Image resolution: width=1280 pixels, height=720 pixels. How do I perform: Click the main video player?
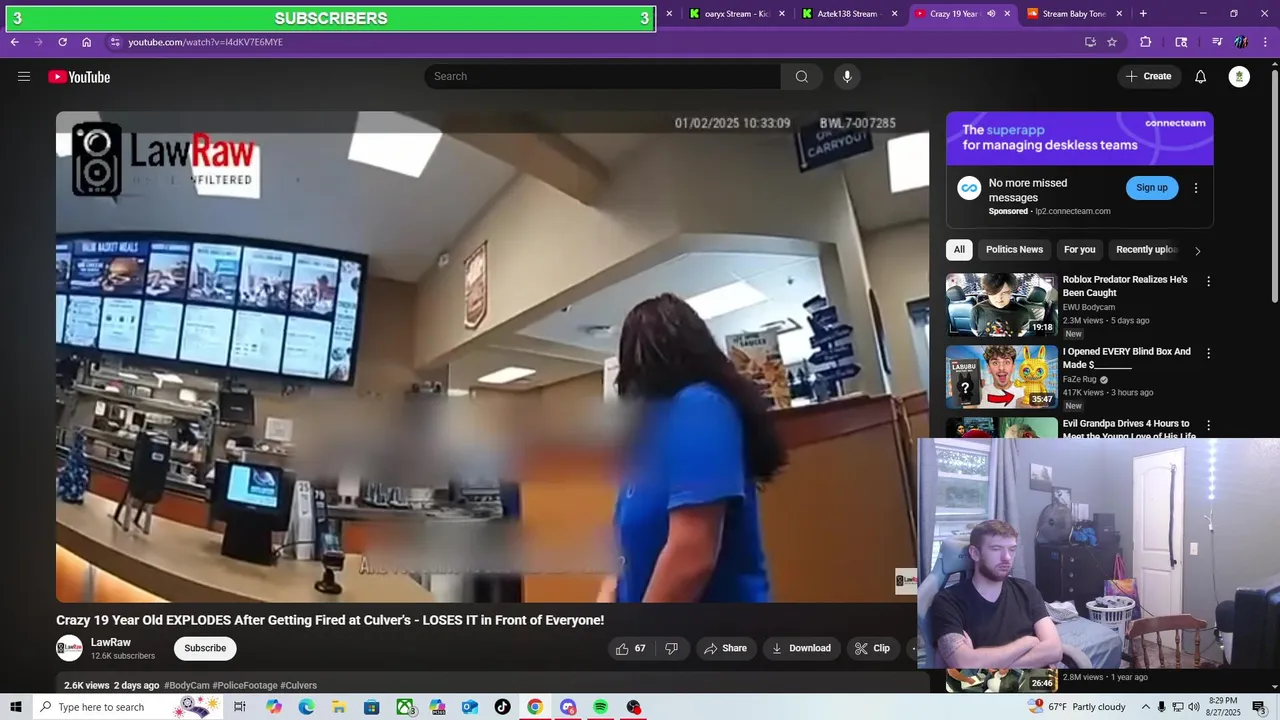click(492, 357)
